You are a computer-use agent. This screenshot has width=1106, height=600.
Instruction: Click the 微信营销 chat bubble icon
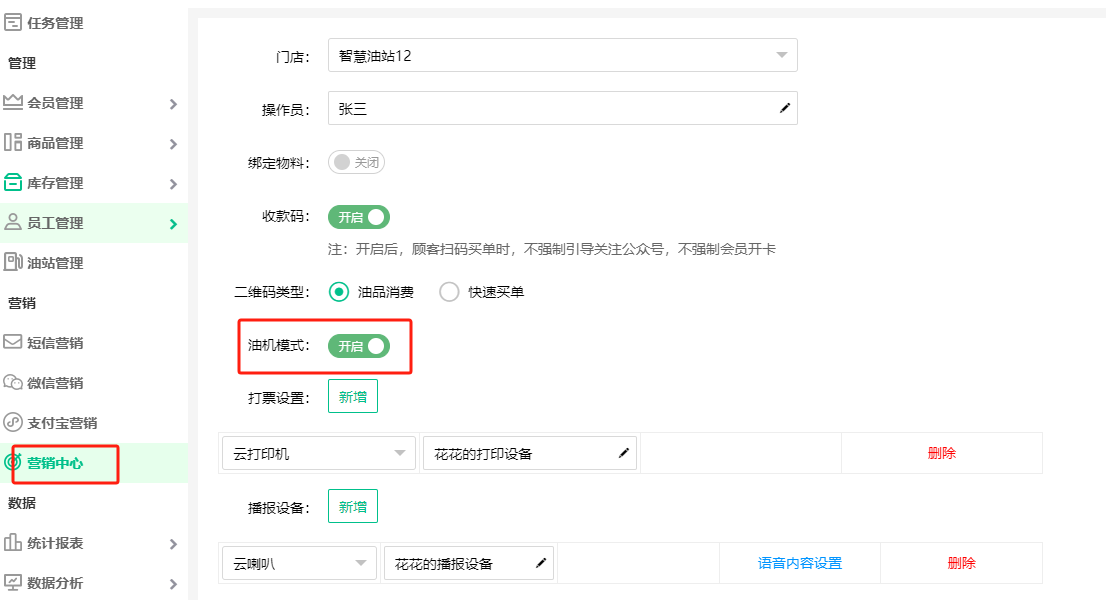(13, 383)
